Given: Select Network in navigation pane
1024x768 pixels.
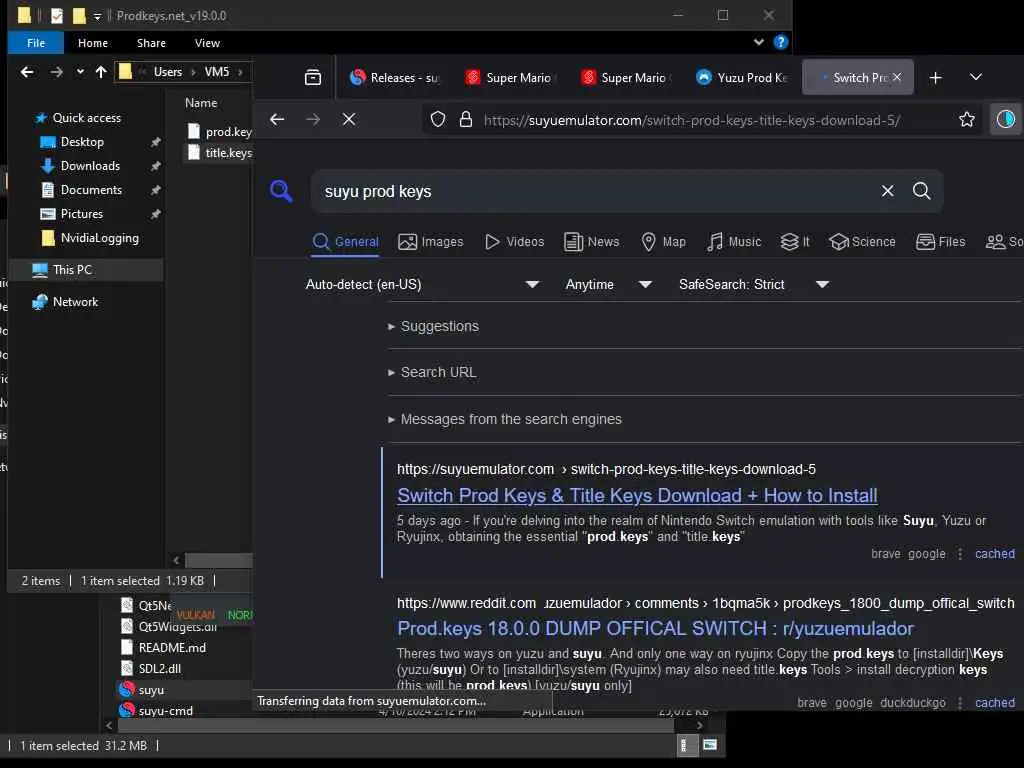Looking at the screenshot, I should [x=75, y=302].
